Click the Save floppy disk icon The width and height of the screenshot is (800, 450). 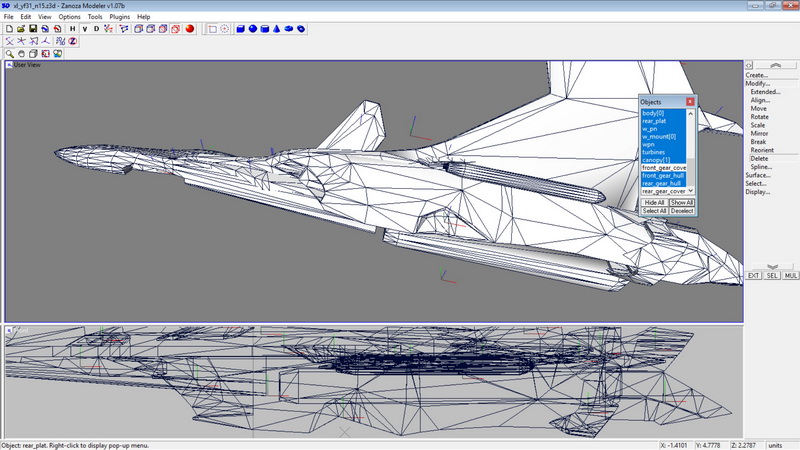tap(33, 29)
